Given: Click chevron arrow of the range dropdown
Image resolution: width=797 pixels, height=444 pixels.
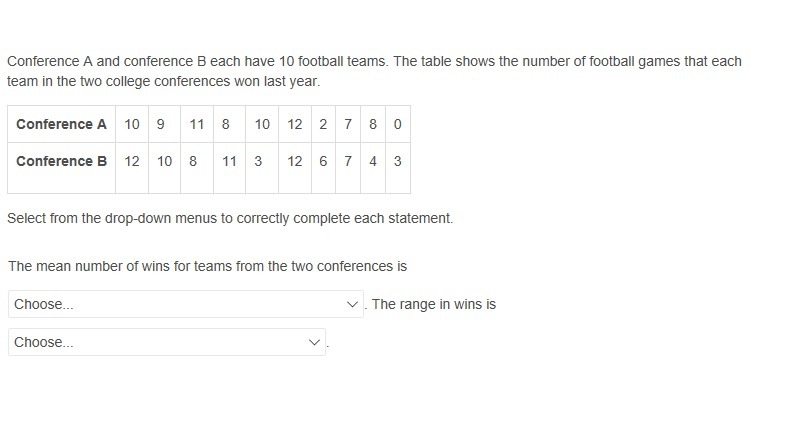Looking at the screenshot, I should 314,342.
